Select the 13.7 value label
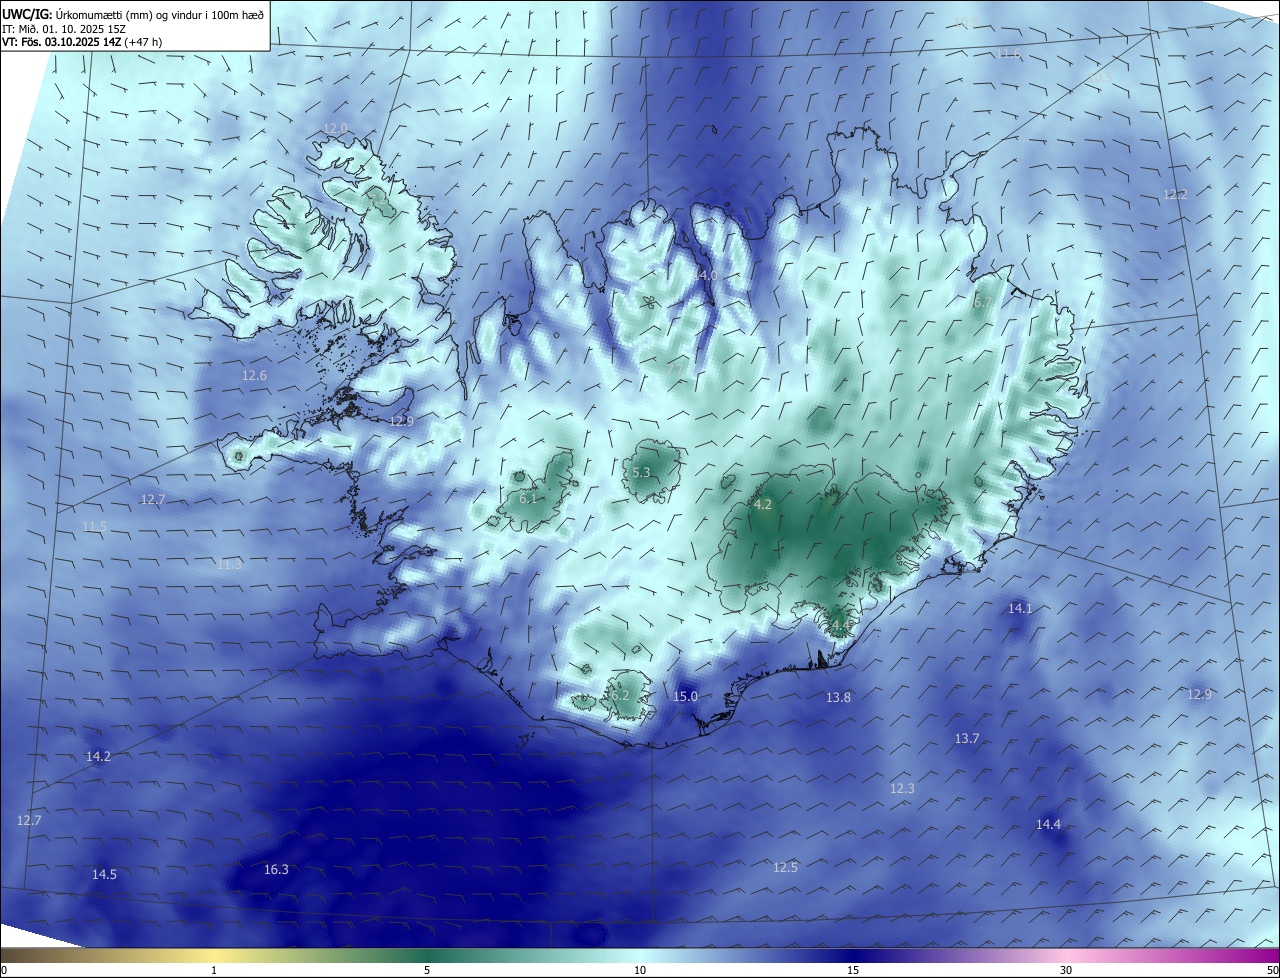 click(967, 739)
